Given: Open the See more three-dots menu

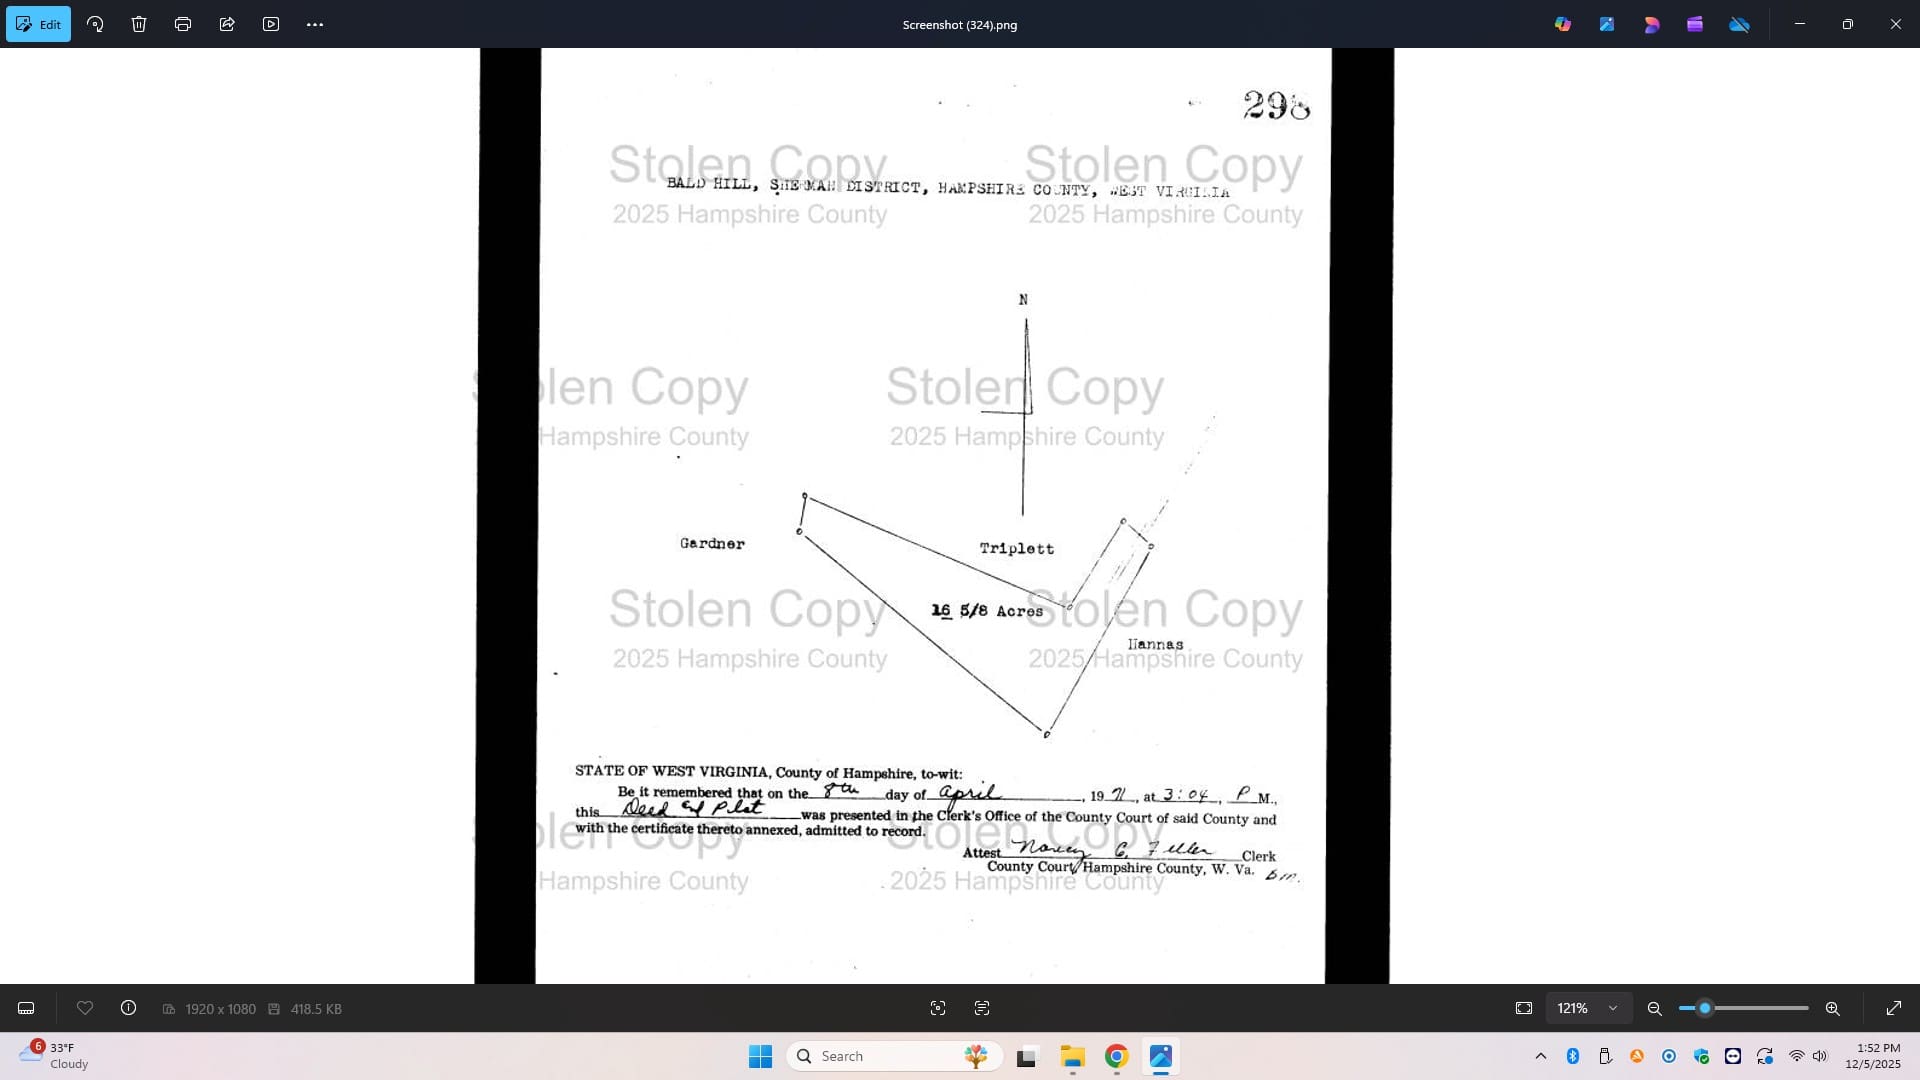Looking at the screenshot, I should coord(315,24).
